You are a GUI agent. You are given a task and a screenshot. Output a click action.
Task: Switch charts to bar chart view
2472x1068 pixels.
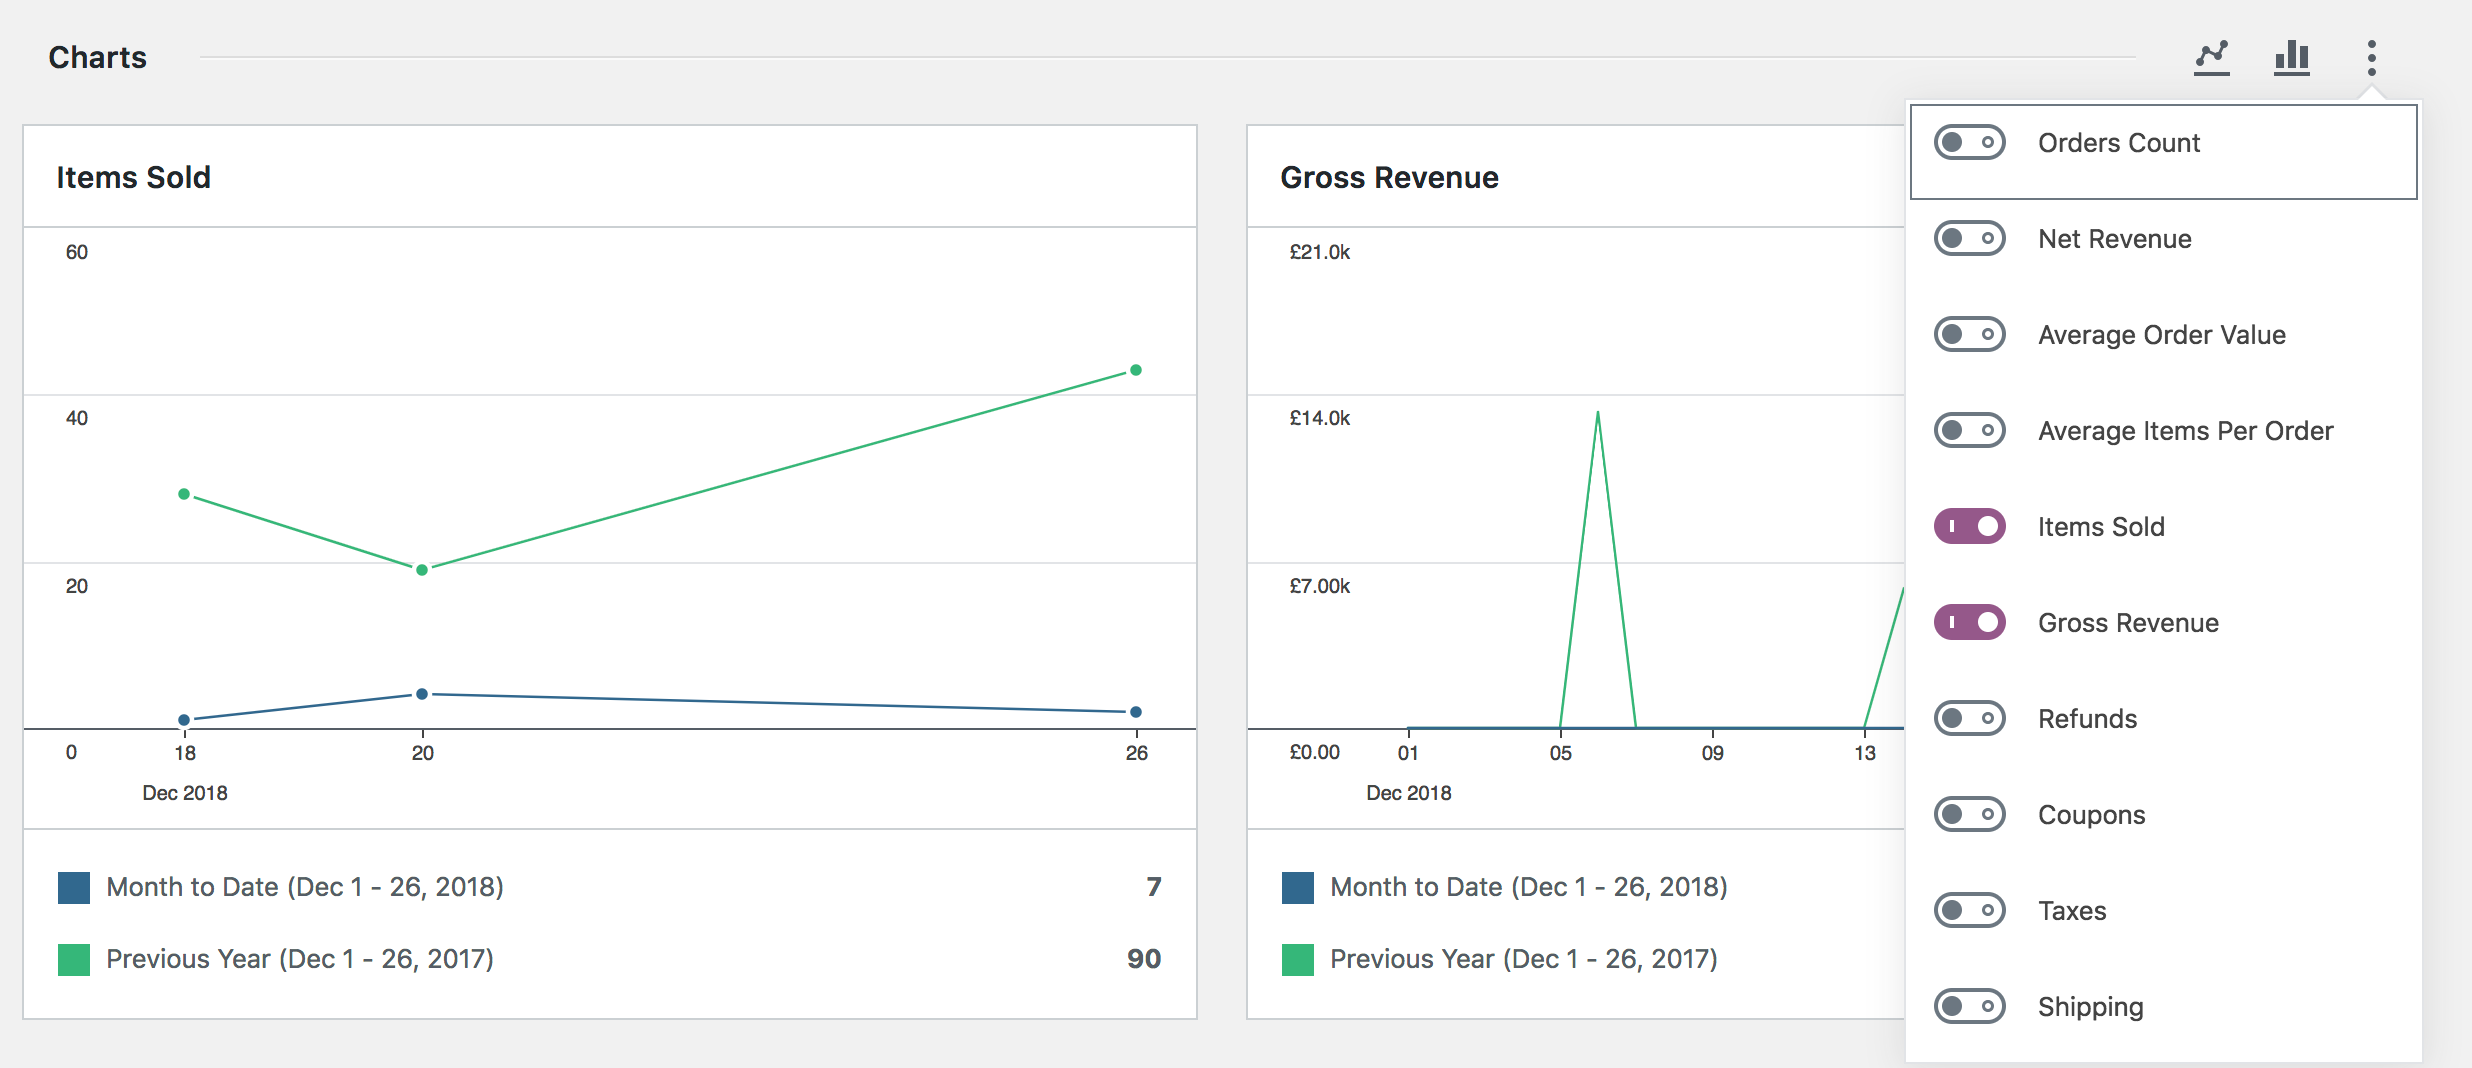2291,57
